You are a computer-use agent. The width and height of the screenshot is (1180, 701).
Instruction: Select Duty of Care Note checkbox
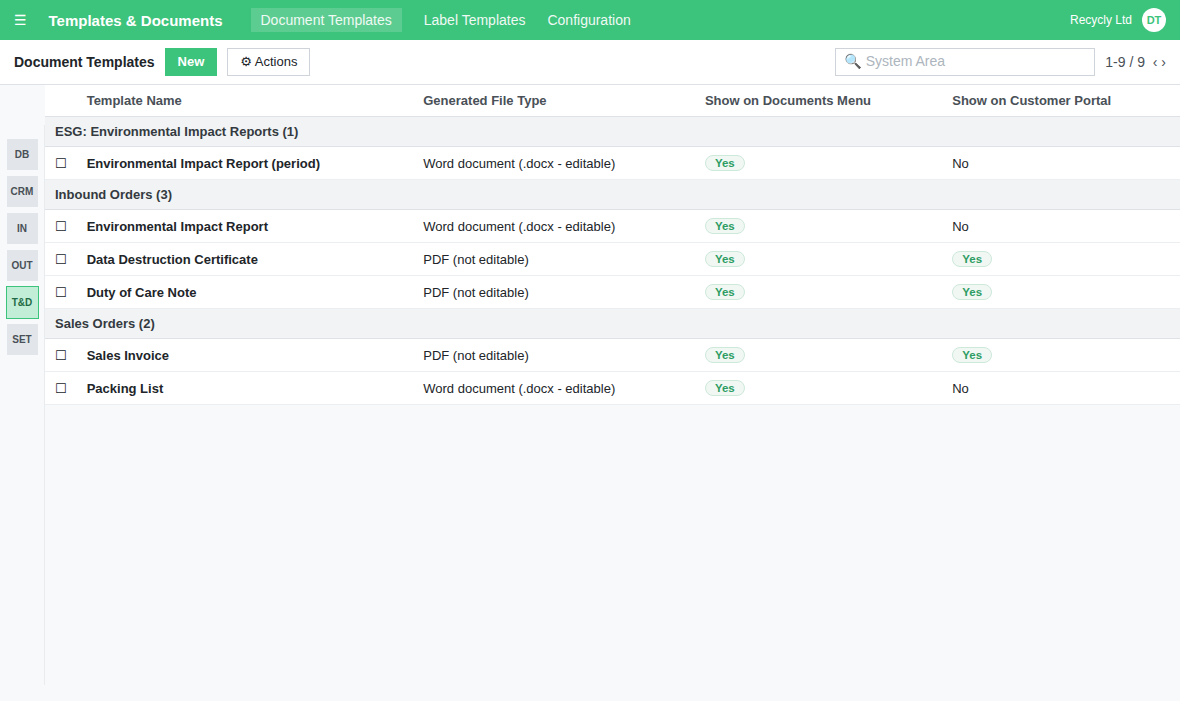61,292
